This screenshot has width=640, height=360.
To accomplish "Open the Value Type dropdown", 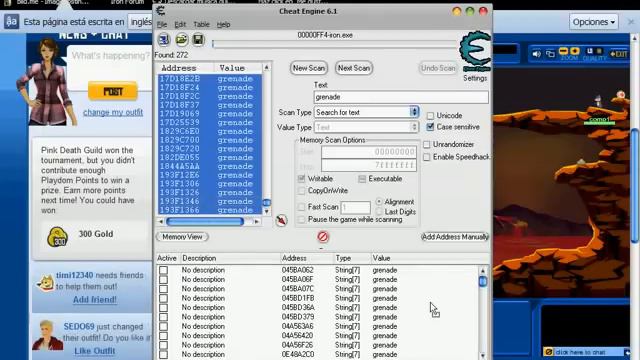I will tap(366, 127).
